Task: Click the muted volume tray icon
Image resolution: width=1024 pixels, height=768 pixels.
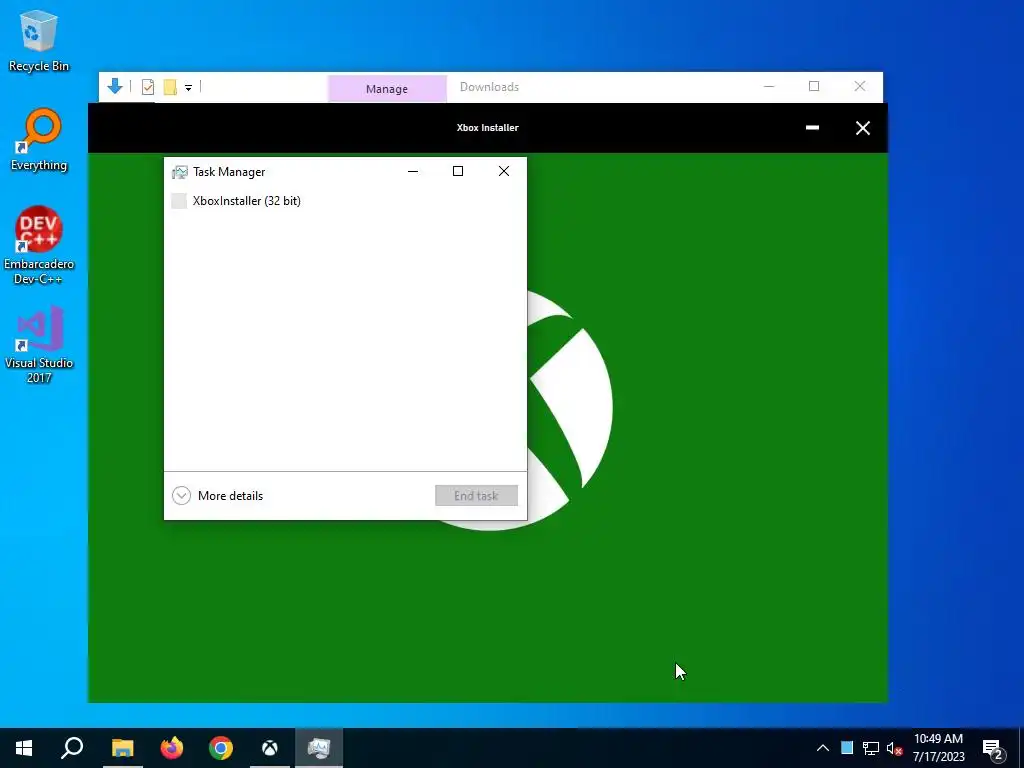Action: [x=894, y=748]
